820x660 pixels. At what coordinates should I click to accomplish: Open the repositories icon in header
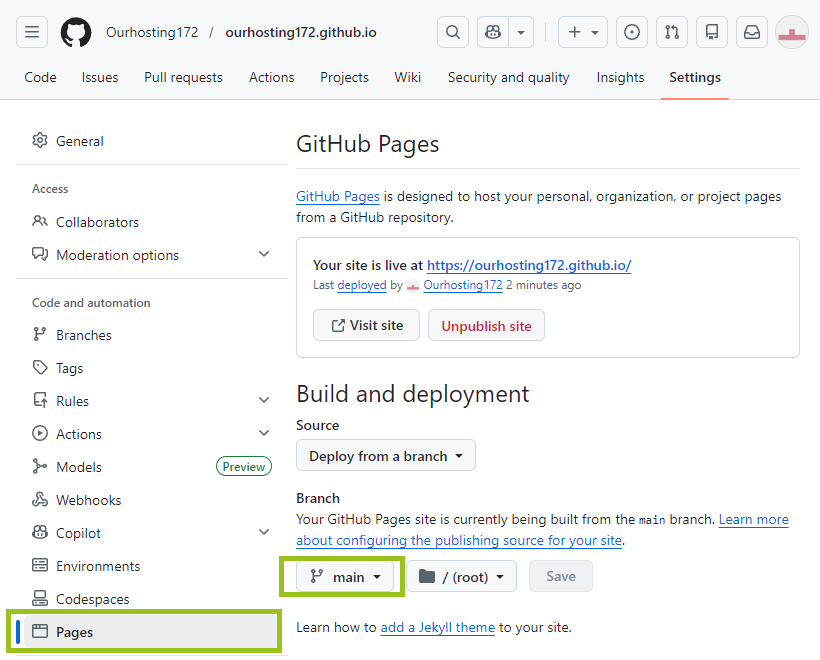[x=712, y=32]
